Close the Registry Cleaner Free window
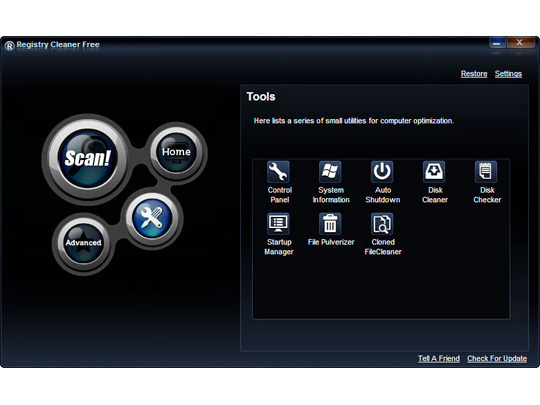The width and height of the screenshot is (540, 405). click(520, 43)
